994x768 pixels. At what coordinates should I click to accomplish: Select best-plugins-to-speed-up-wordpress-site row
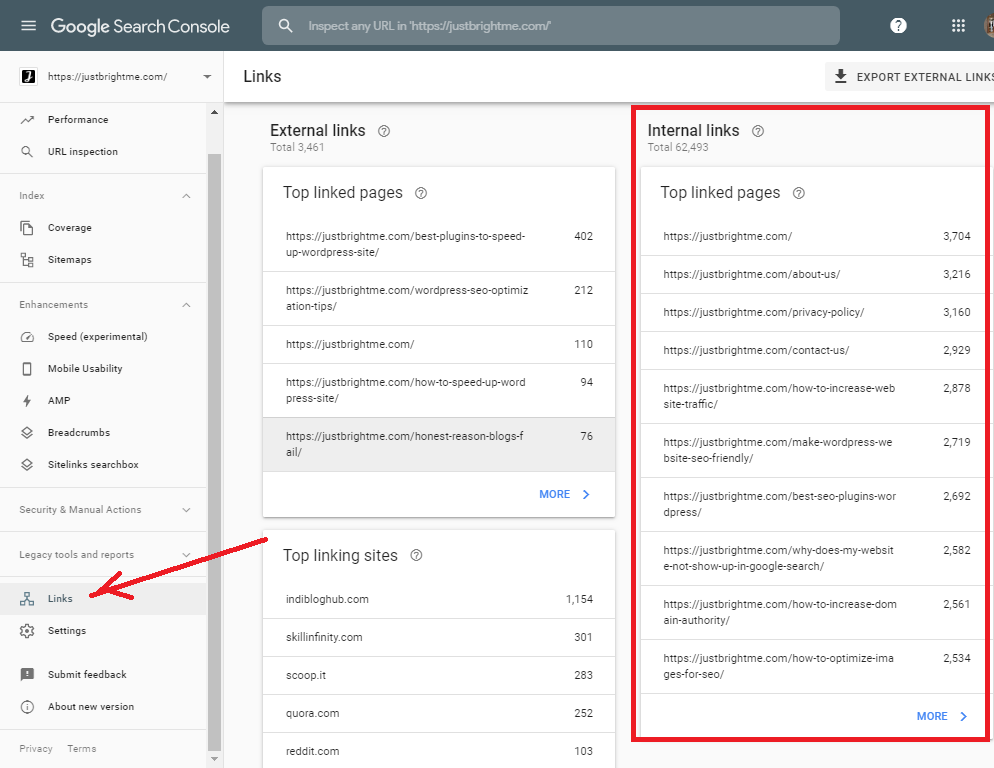439,244
